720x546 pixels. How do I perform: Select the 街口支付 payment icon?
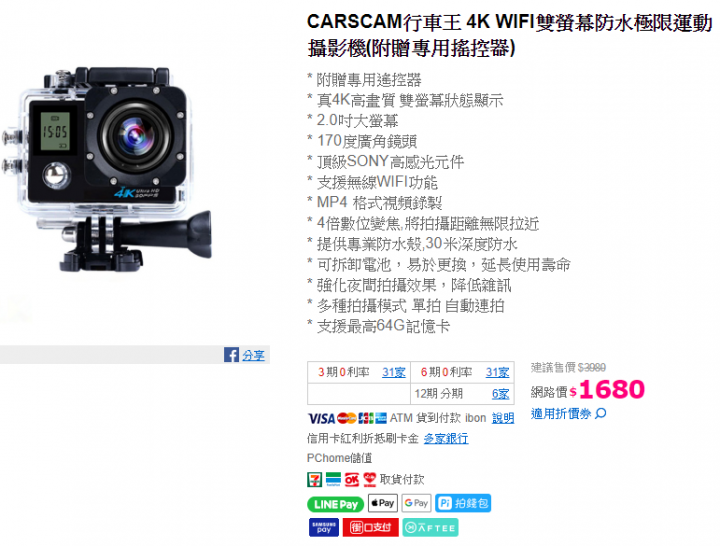click(x=371, y=527)
